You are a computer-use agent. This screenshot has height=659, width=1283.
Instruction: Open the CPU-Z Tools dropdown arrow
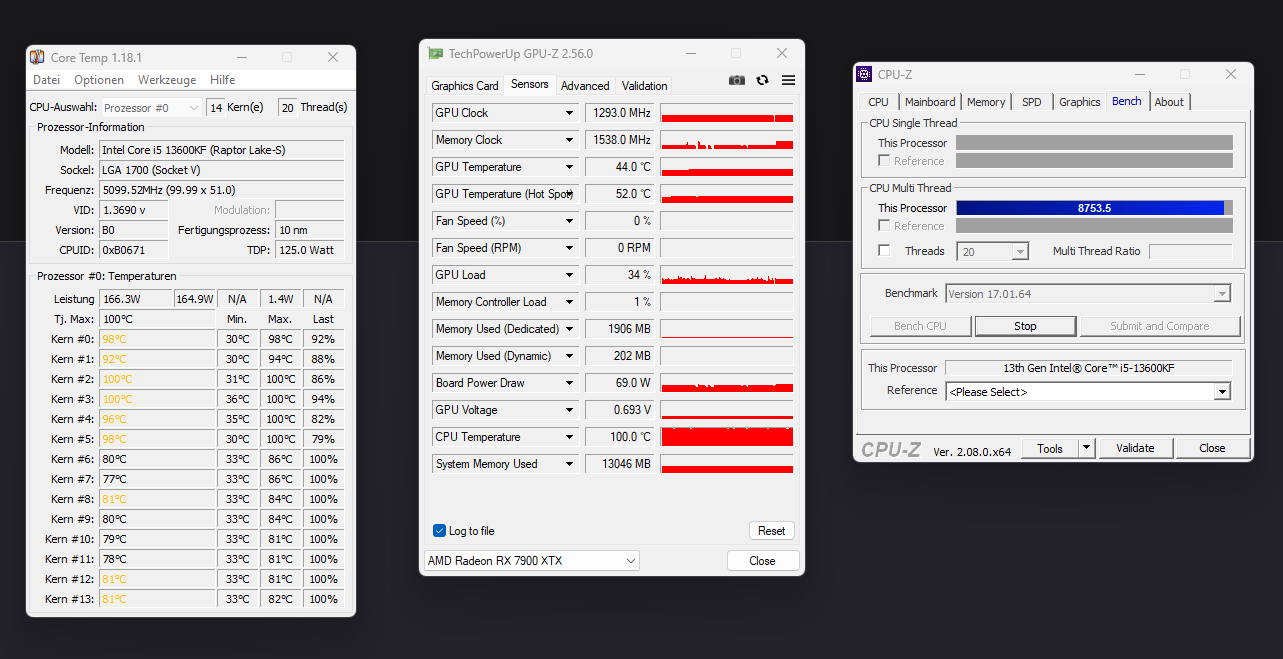(1087, 448)
